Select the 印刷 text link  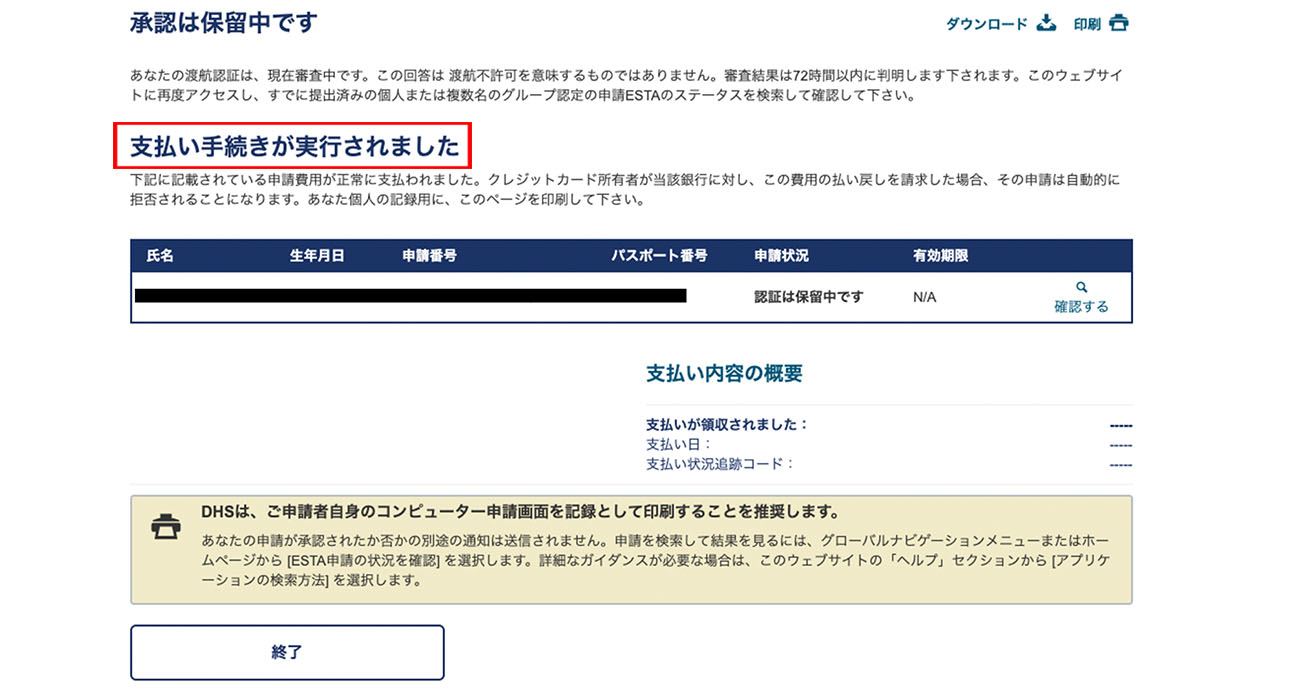click(1087, 24)
